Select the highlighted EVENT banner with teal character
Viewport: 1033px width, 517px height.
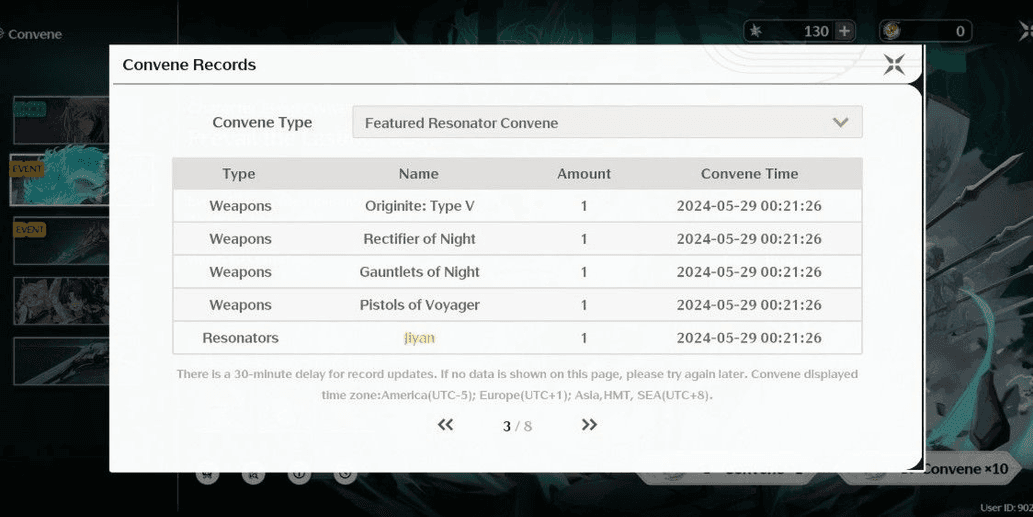[60, 180]
